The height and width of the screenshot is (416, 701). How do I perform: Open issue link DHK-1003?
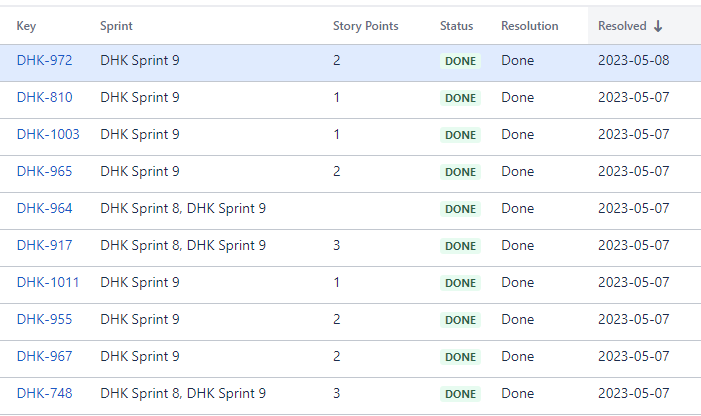tap(48, 134)
